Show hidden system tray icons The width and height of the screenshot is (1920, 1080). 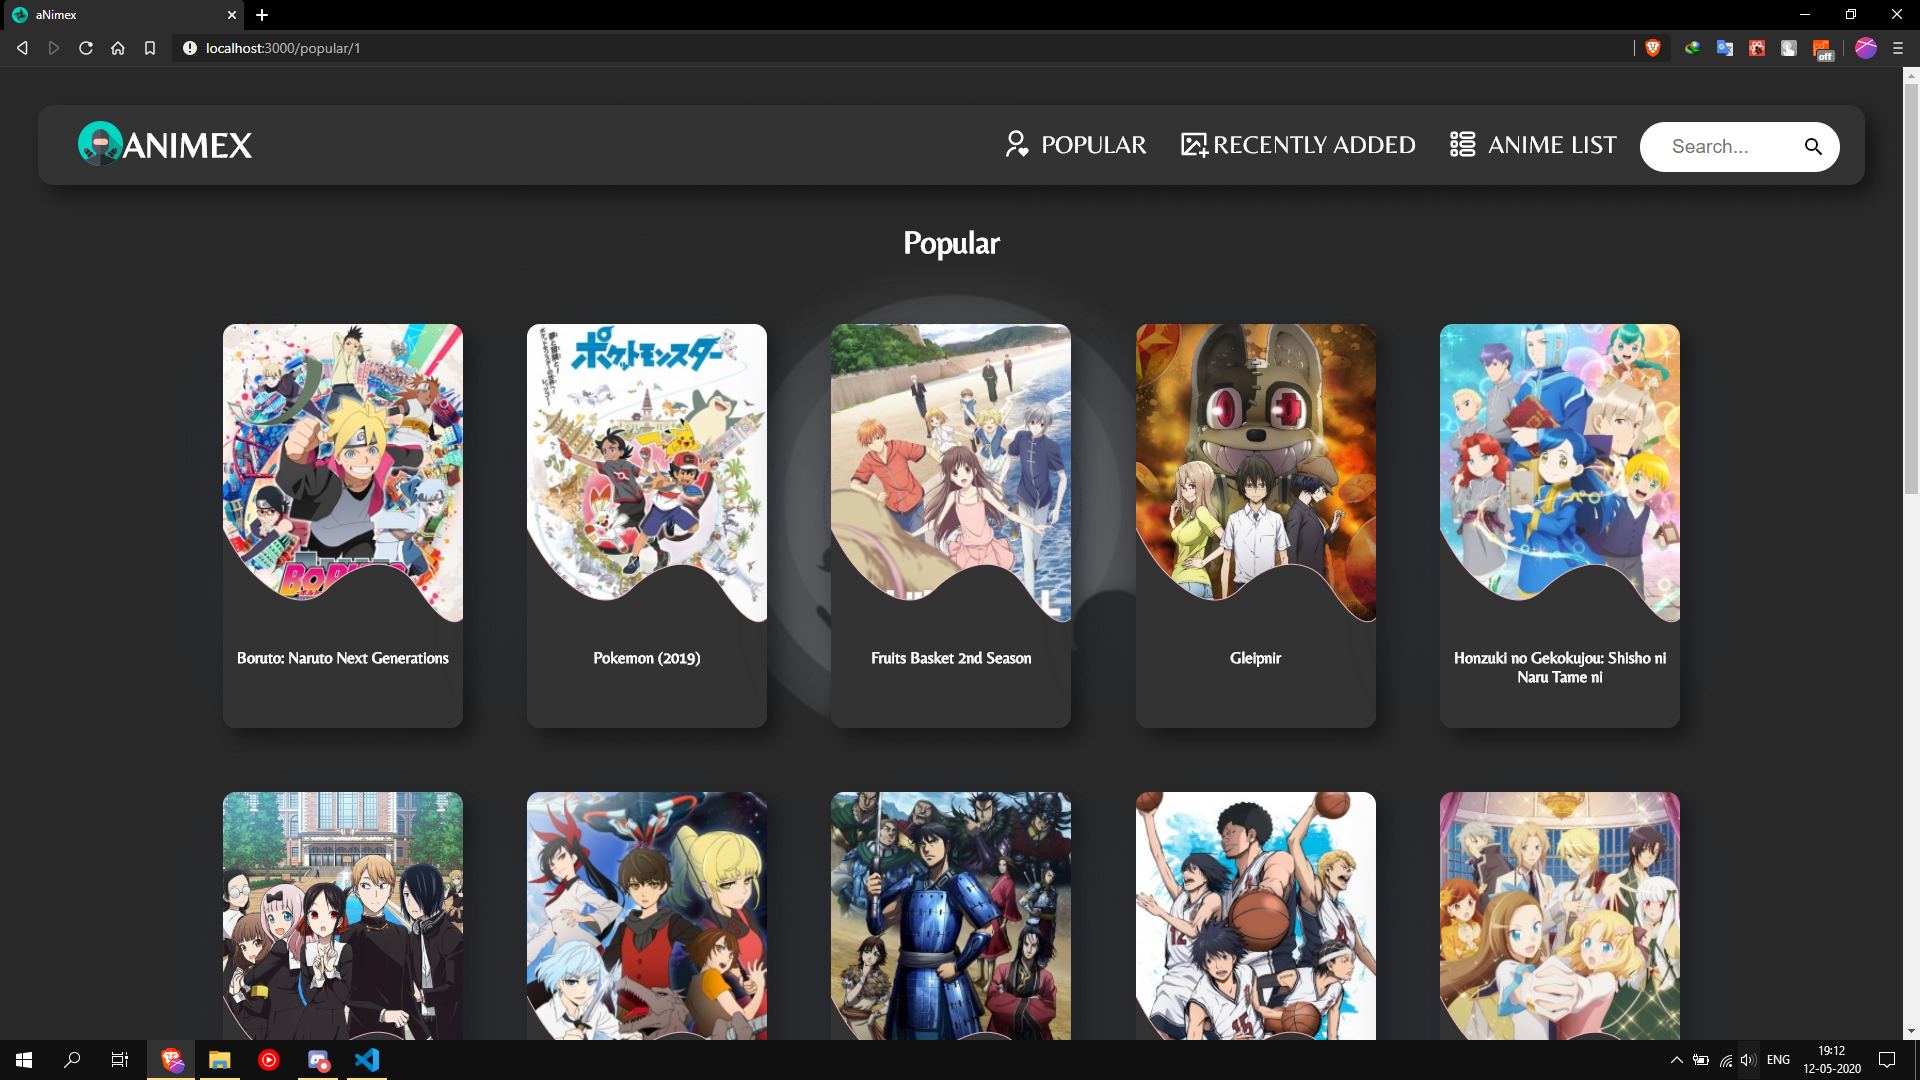(x=1676, y=1060)
